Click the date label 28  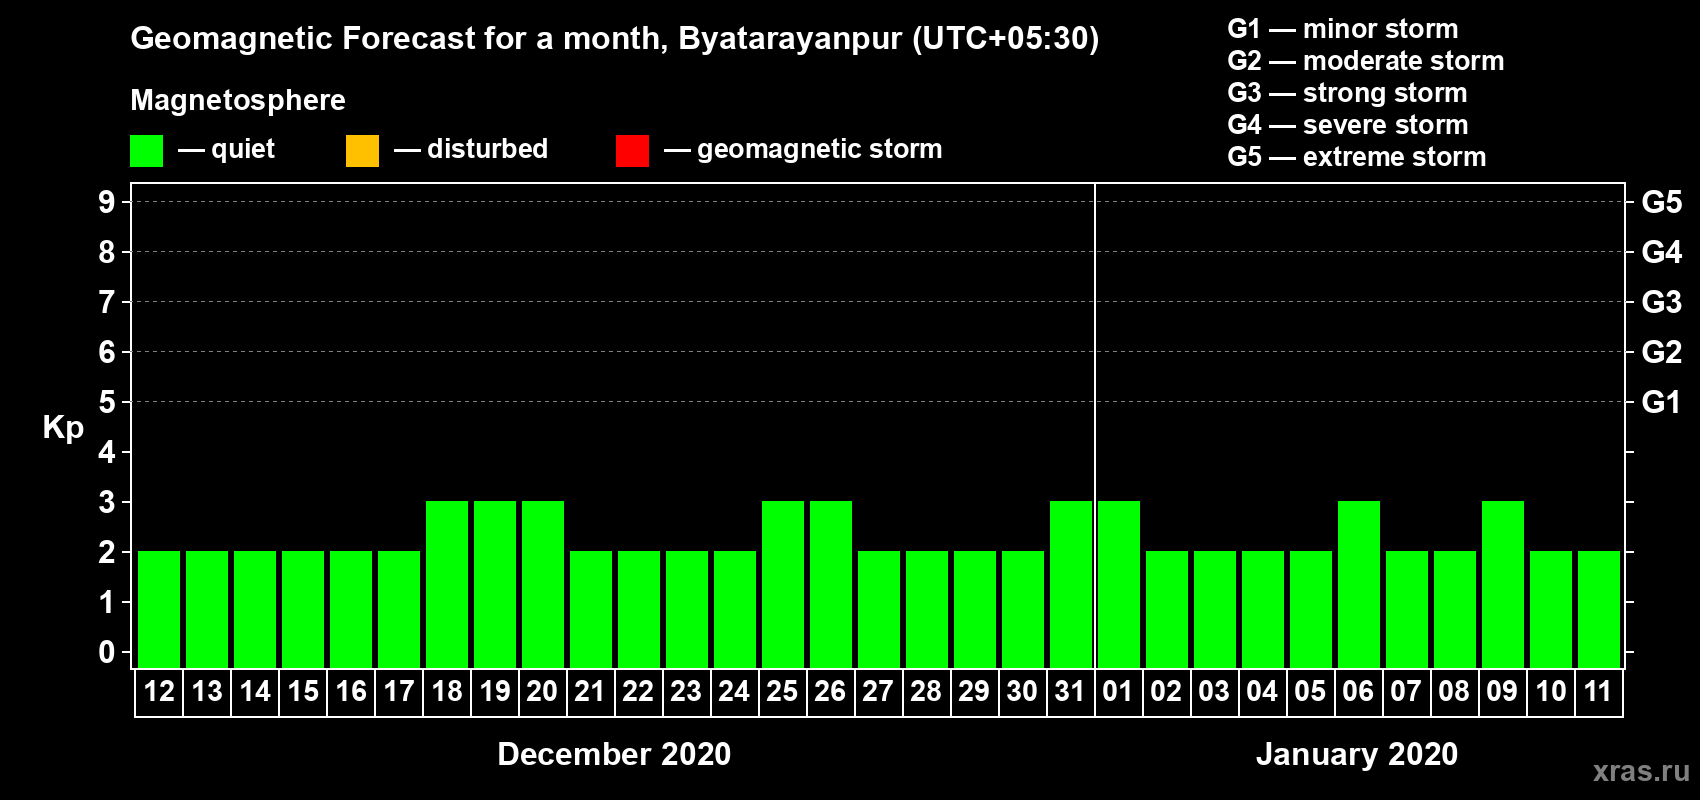click(926, 691)
